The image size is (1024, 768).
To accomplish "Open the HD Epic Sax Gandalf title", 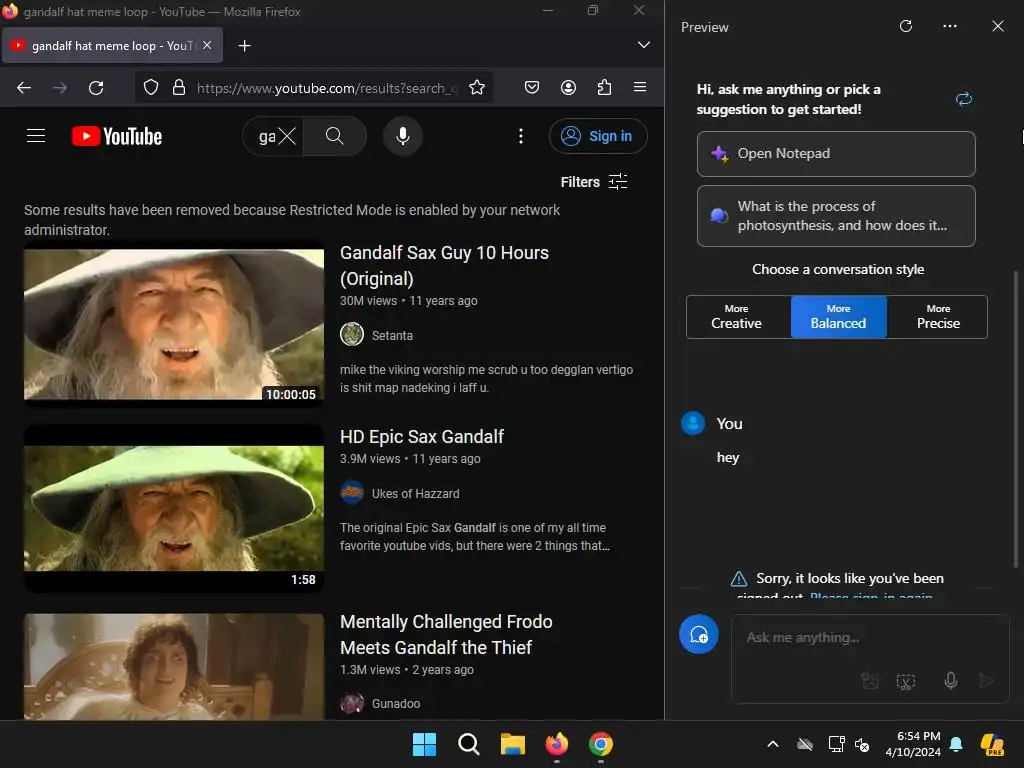I will click(422, 437).
